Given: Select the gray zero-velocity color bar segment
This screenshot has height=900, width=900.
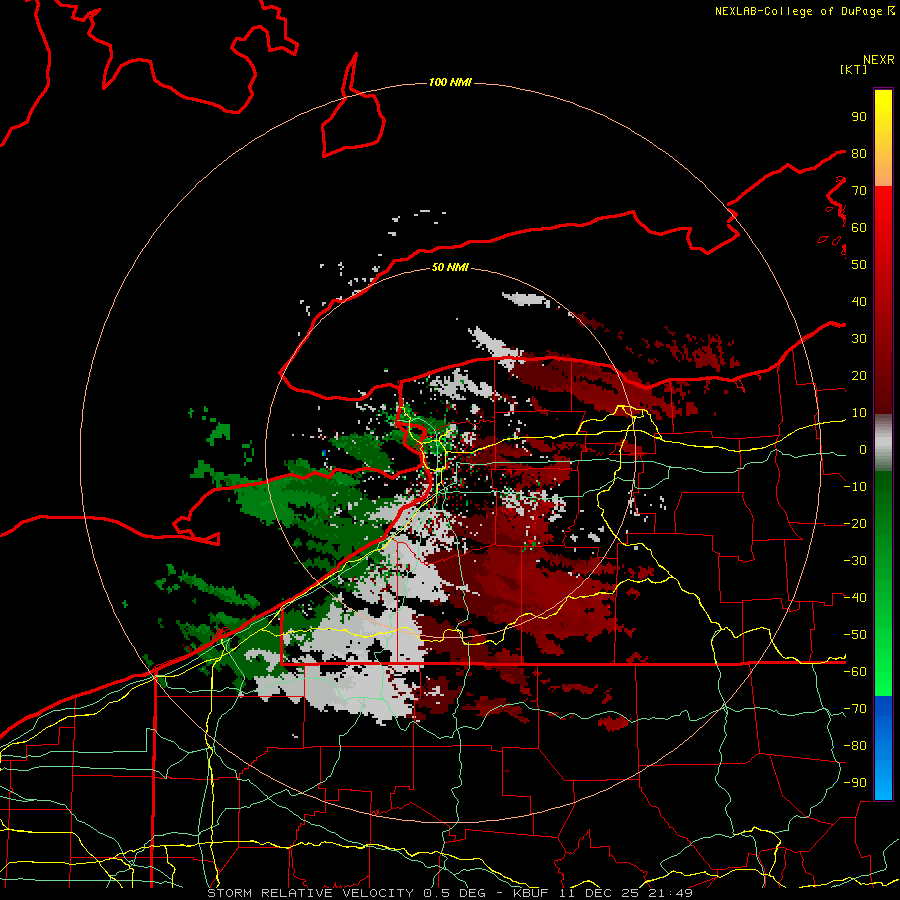Looking at the screenshot, I should (883, 443).
